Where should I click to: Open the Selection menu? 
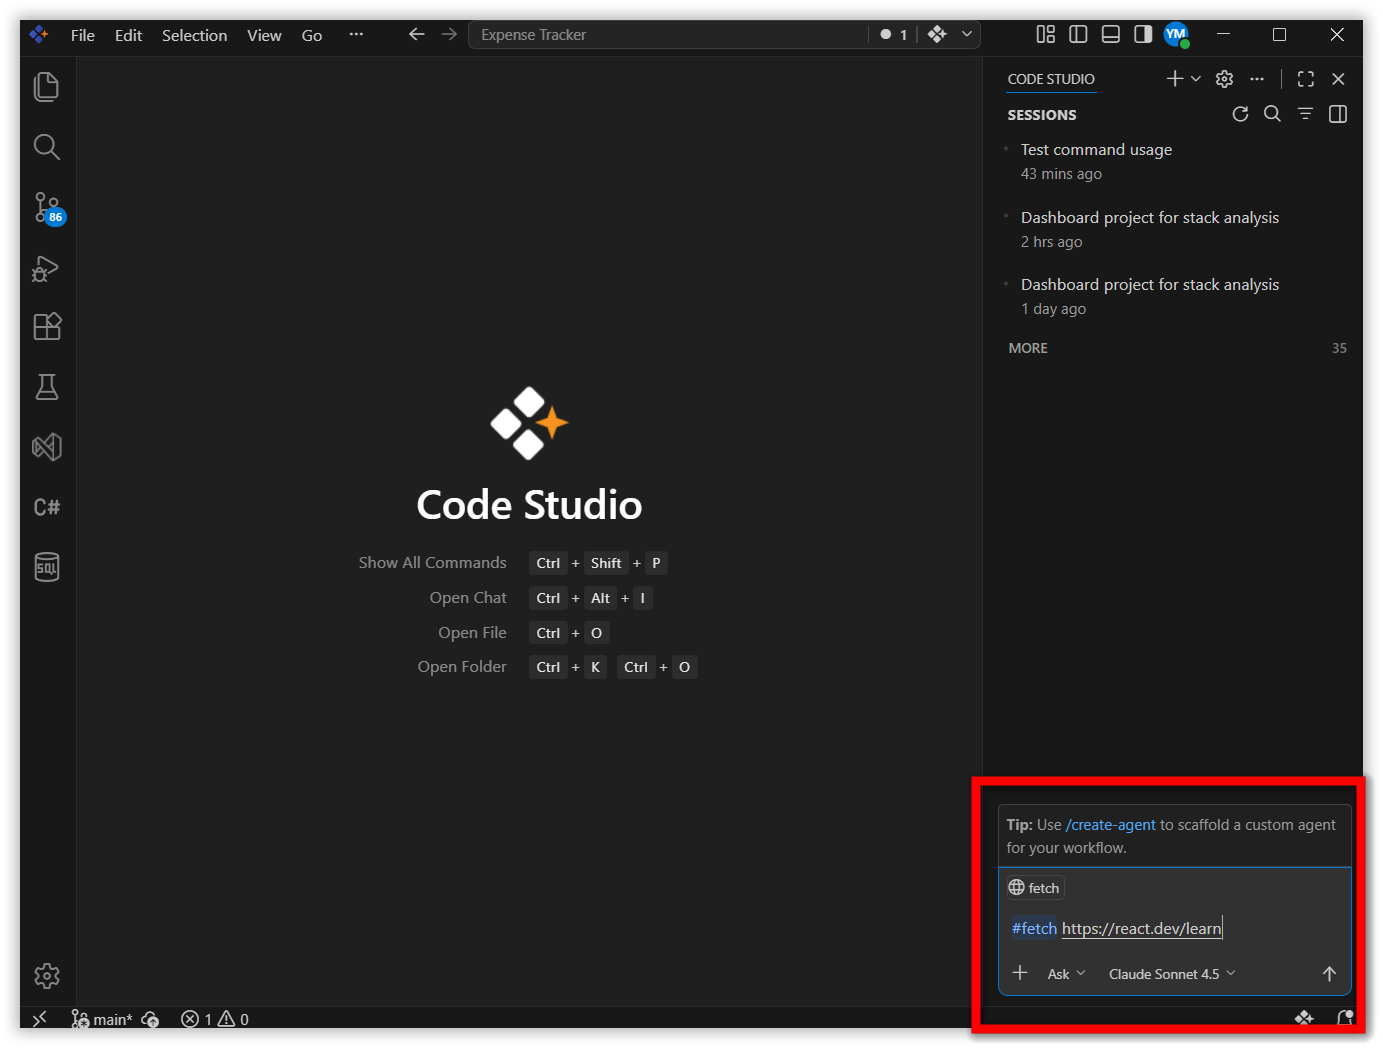(194, 35)
